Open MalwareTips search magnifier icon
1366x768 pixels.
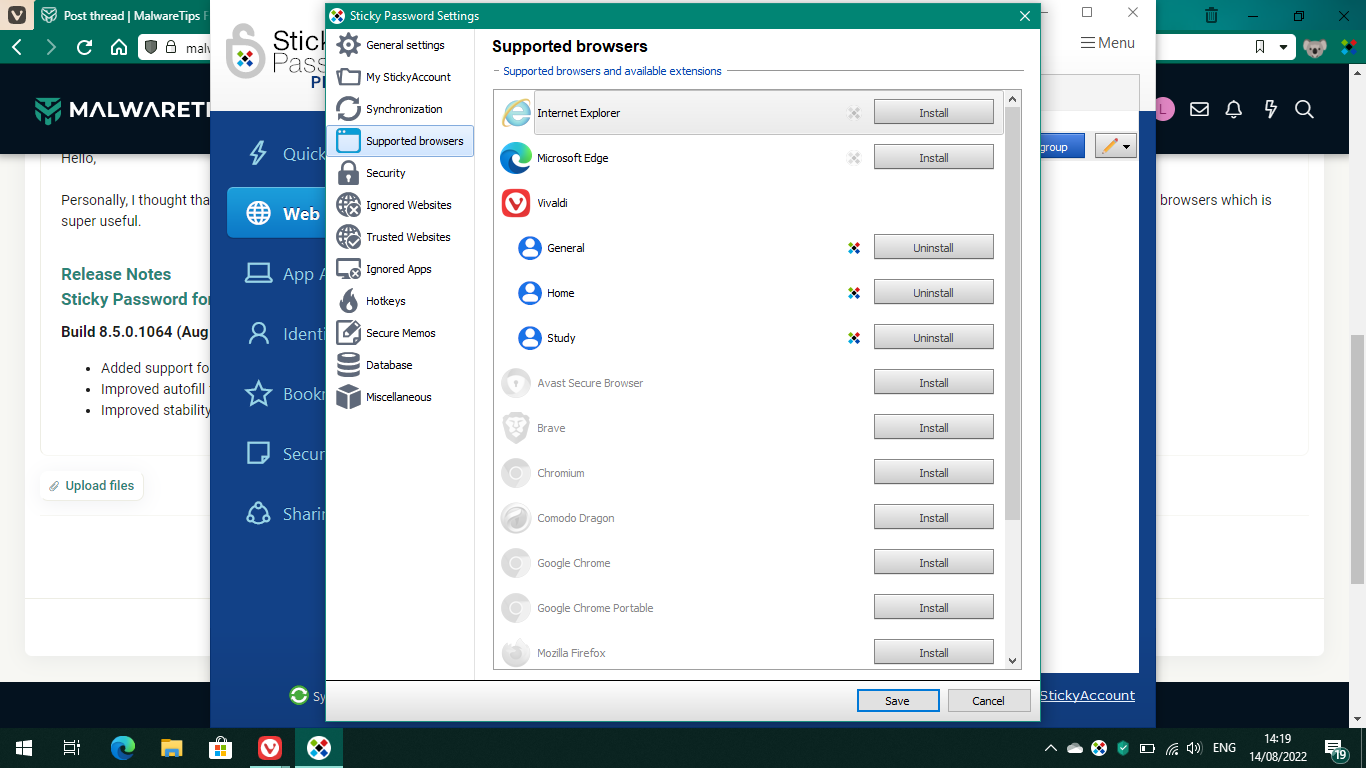1304,109
